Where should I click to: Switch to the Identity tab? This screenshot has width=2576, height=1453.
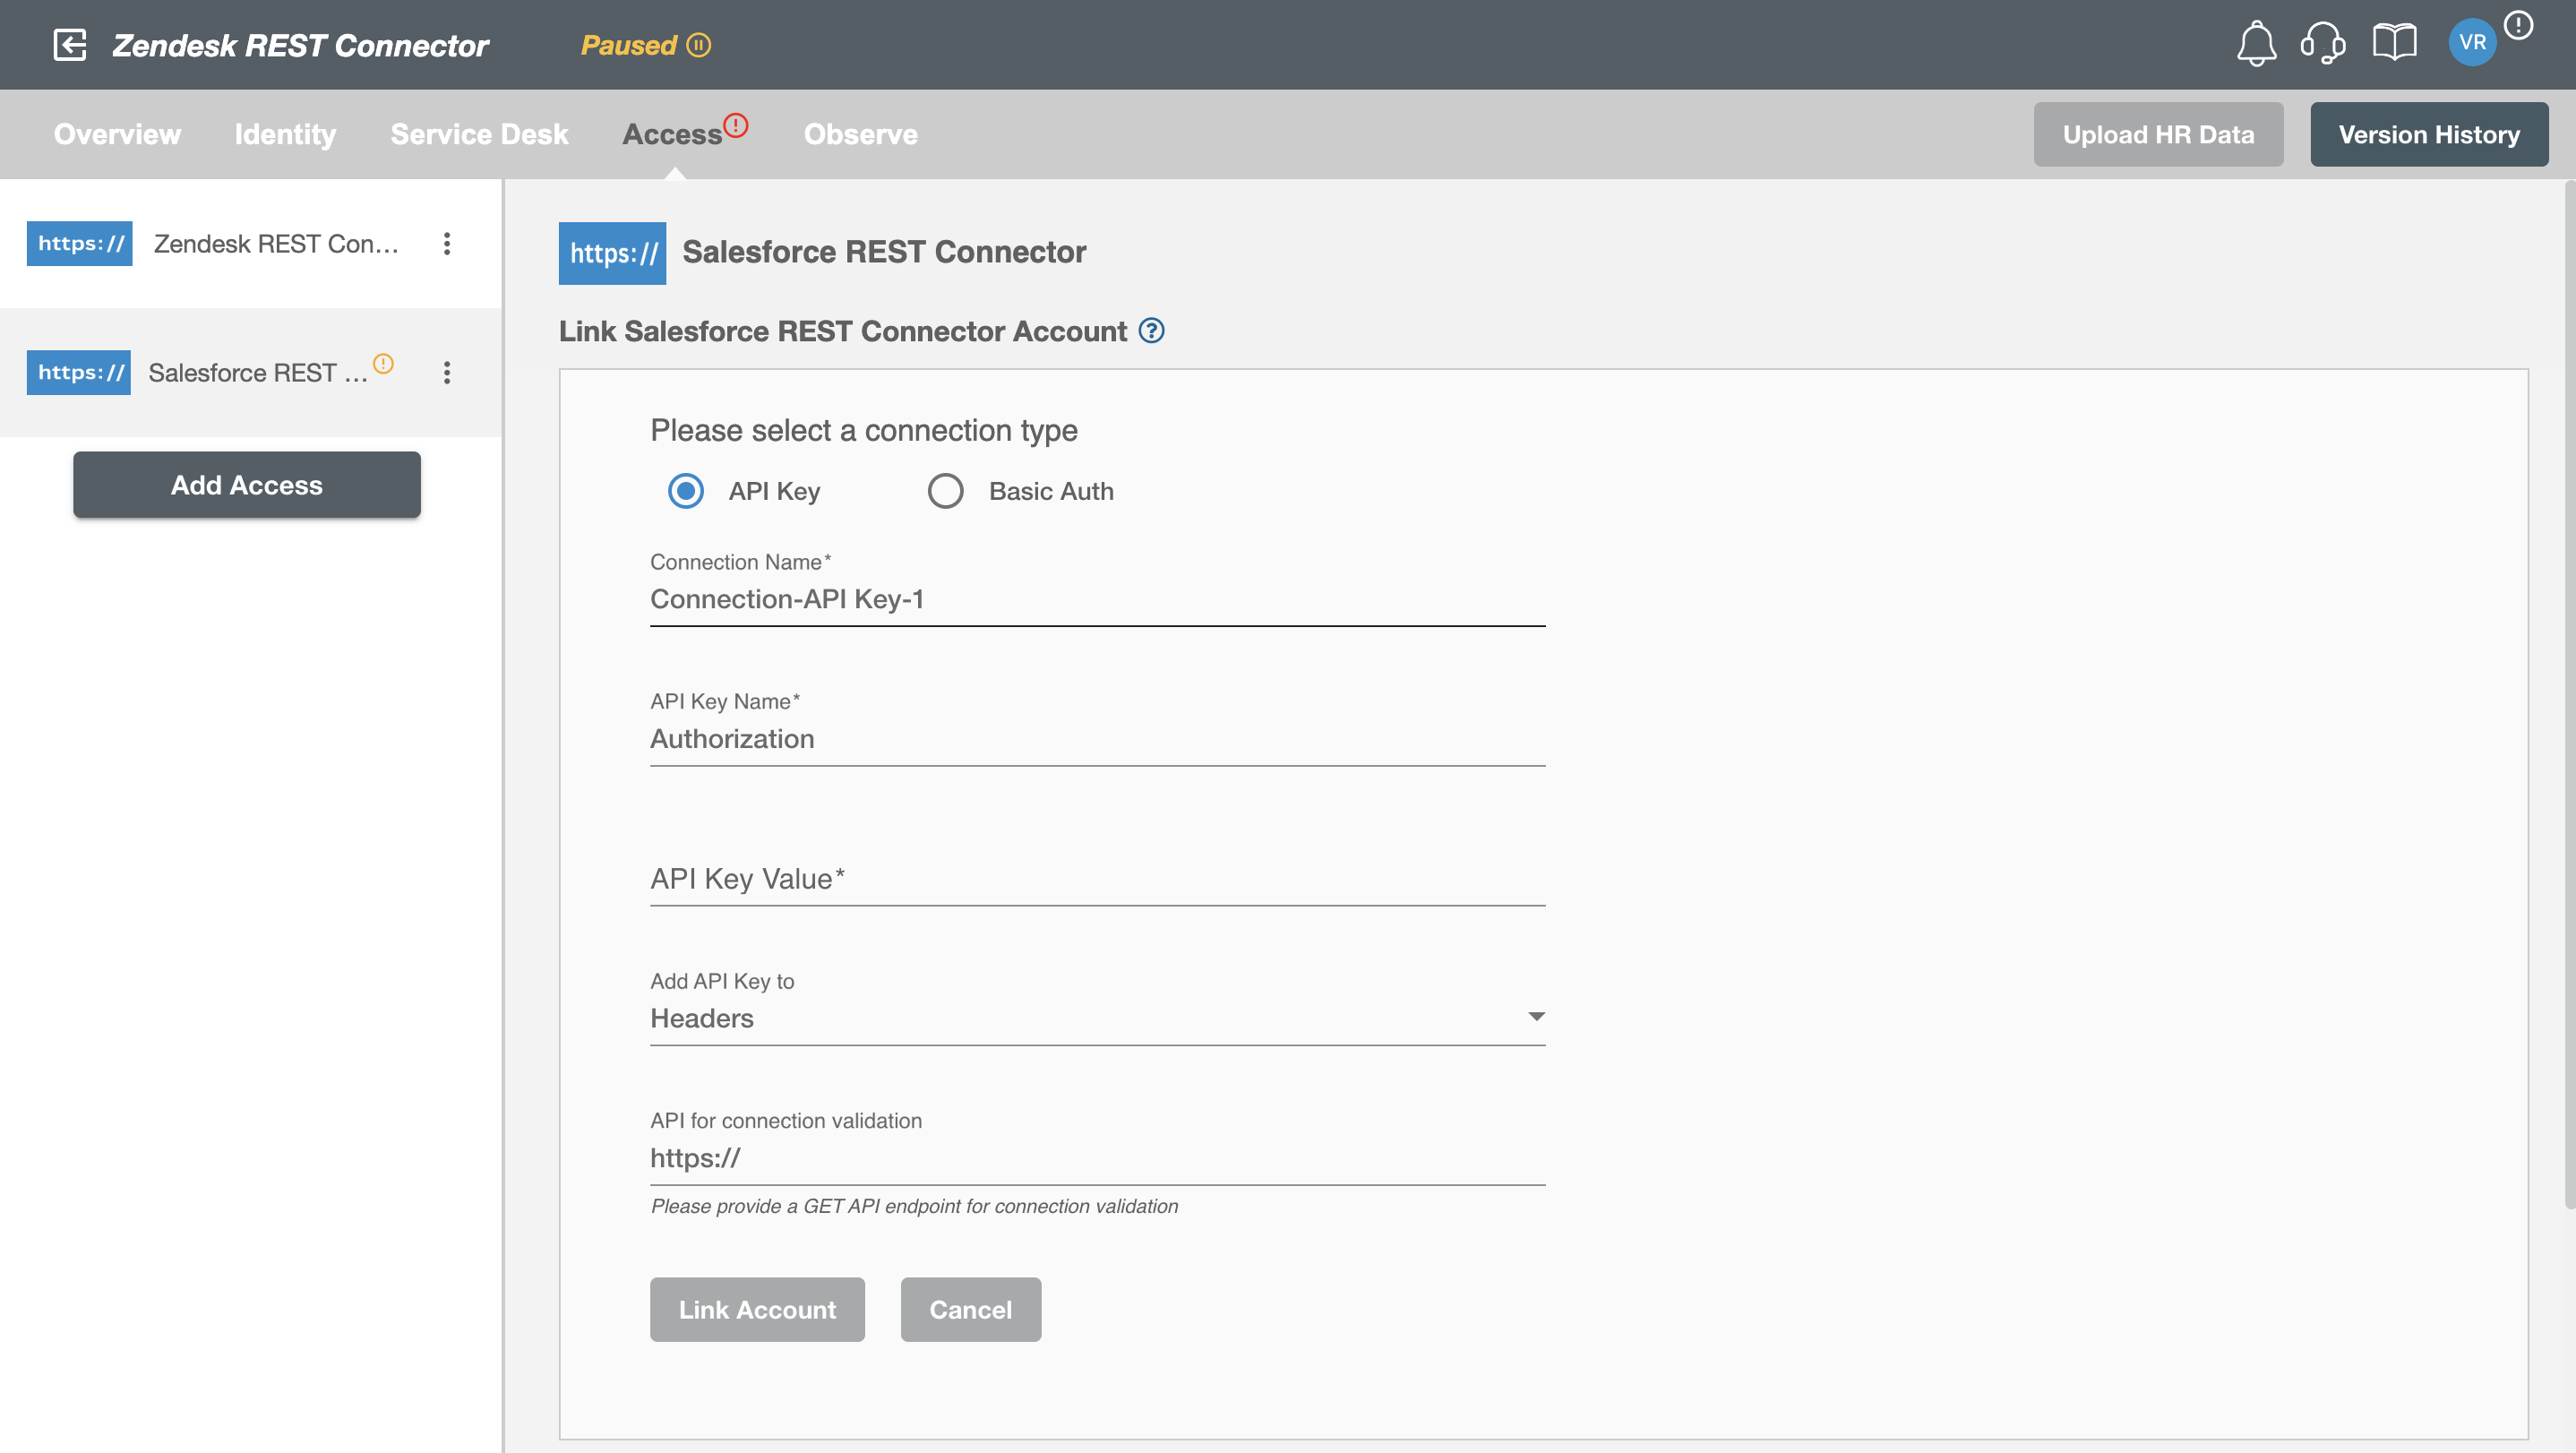(x=285, y=134)
